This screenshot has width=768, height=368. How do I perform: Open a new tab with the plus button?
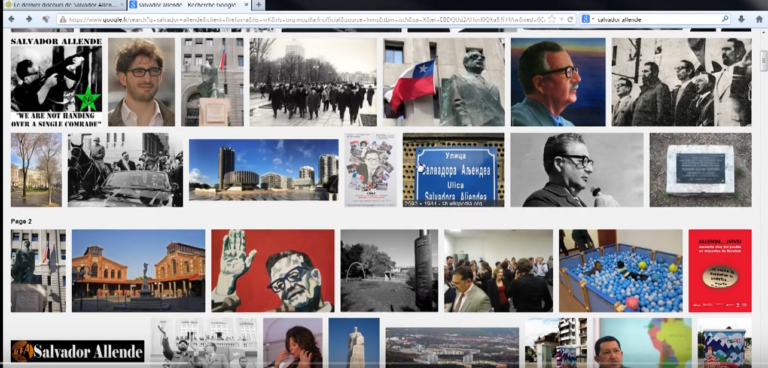coord(258,5)
